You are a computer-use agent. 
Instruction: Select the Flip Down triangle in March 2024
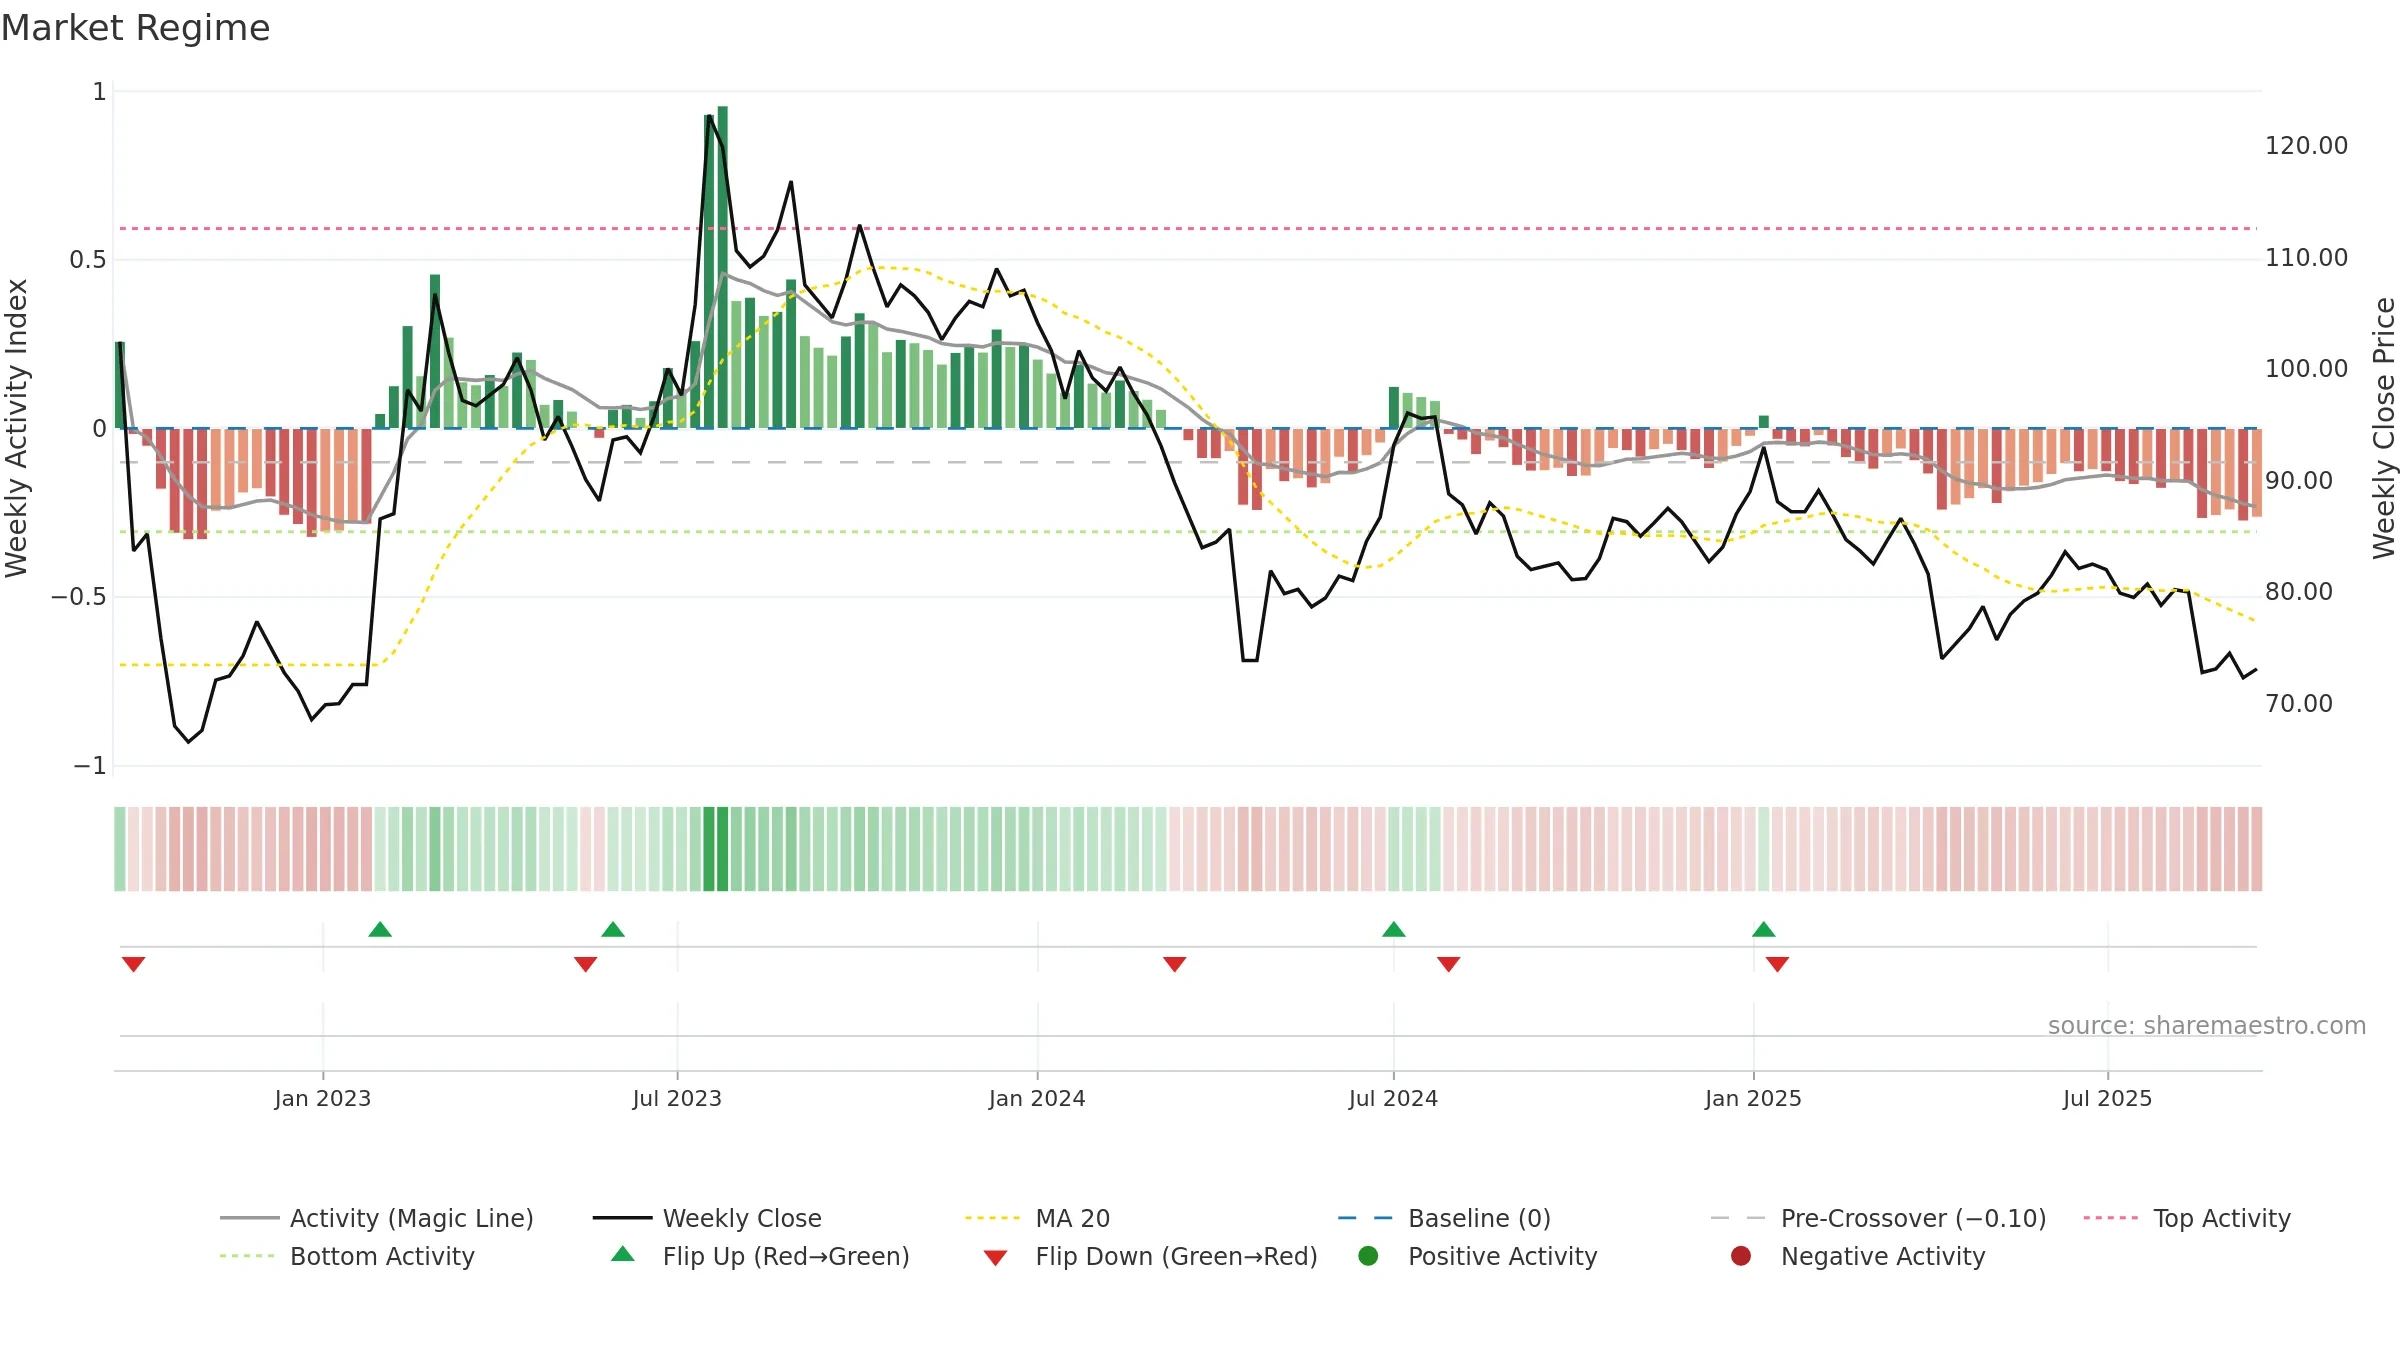pos(1175,964)
